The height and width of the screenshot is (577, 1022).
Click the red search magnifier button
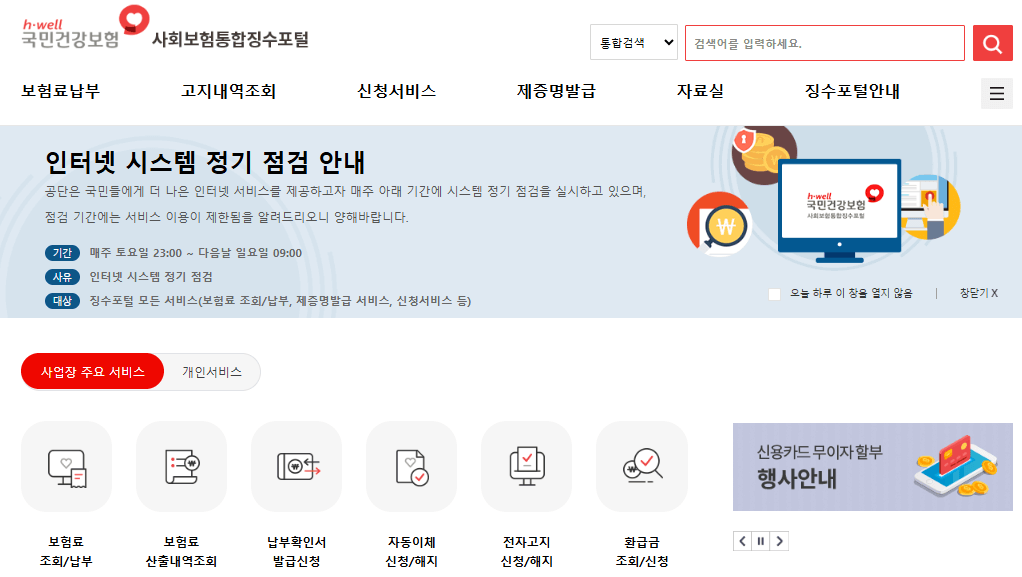point(992,43)
